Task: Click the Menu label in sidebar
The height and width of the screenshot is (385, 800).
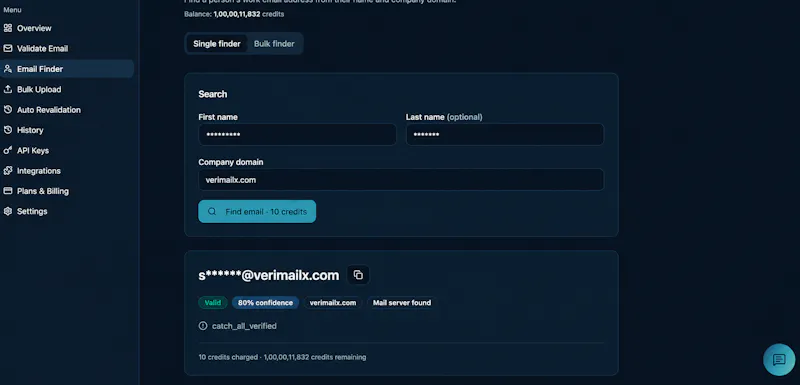Action: coord(12,10)
